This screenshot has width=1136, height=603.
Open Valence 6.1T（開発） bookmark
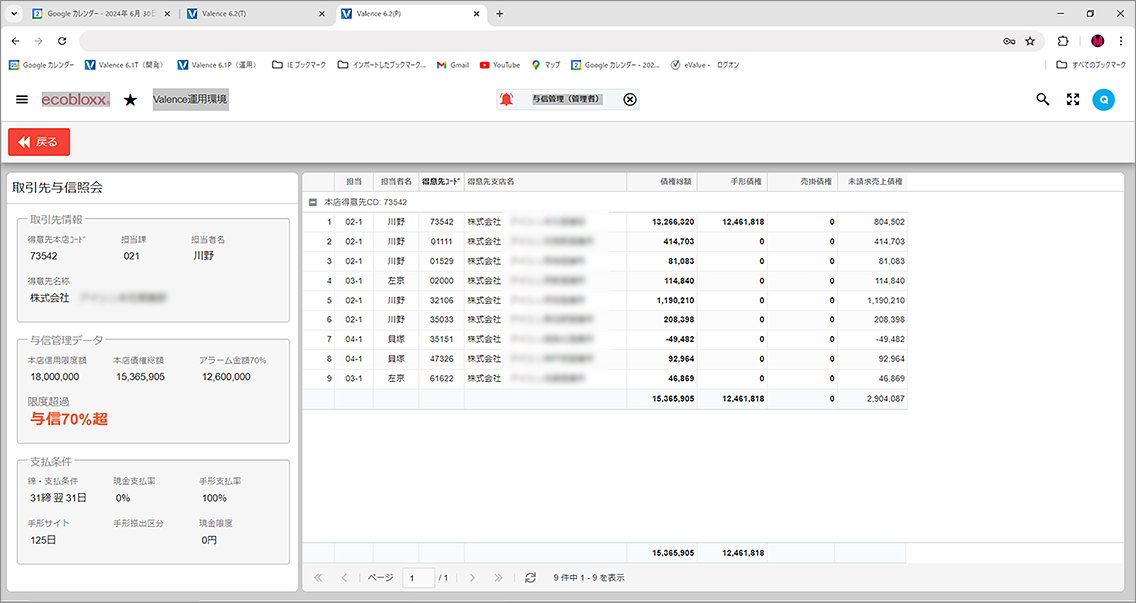[124, 65]
